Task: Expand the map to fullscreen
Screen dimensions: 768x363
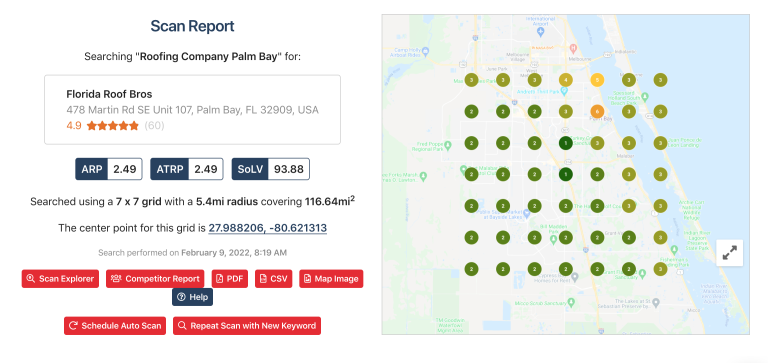Action: pyautogui.click(x=730, y=253)
